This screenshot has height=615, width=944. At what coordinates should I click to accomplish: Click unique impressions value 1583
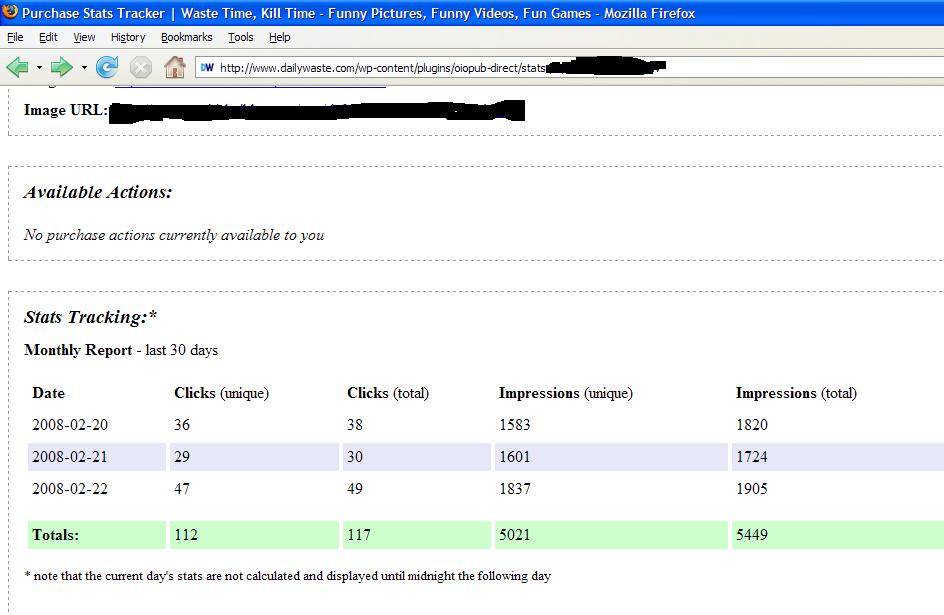pos(515,425)
